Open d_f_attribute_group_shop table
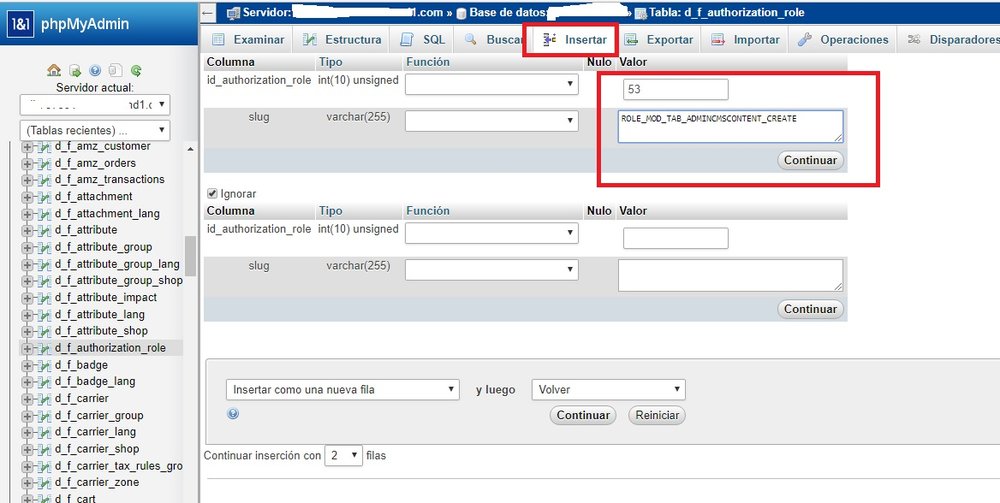Screen dimensions: 1000x503 point(119,281)
